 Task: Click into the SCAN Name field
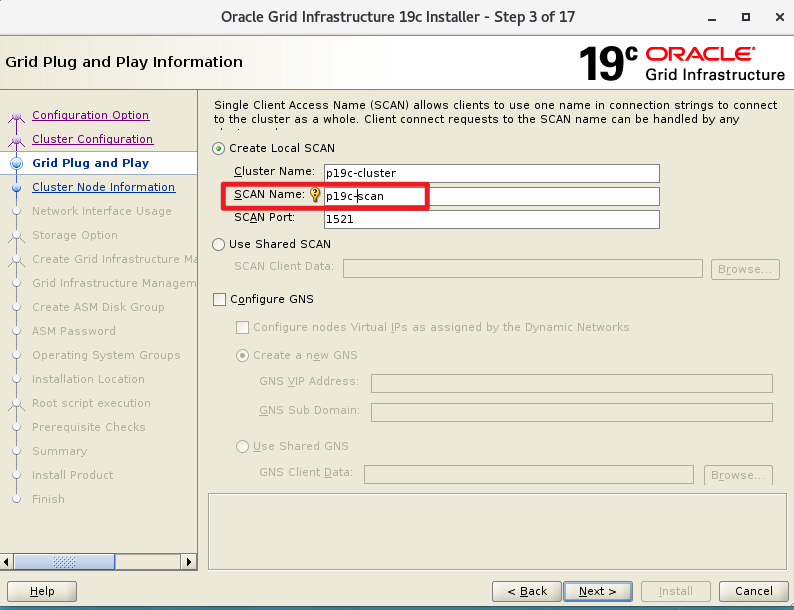pyautogui.click(x=492, y=196)
